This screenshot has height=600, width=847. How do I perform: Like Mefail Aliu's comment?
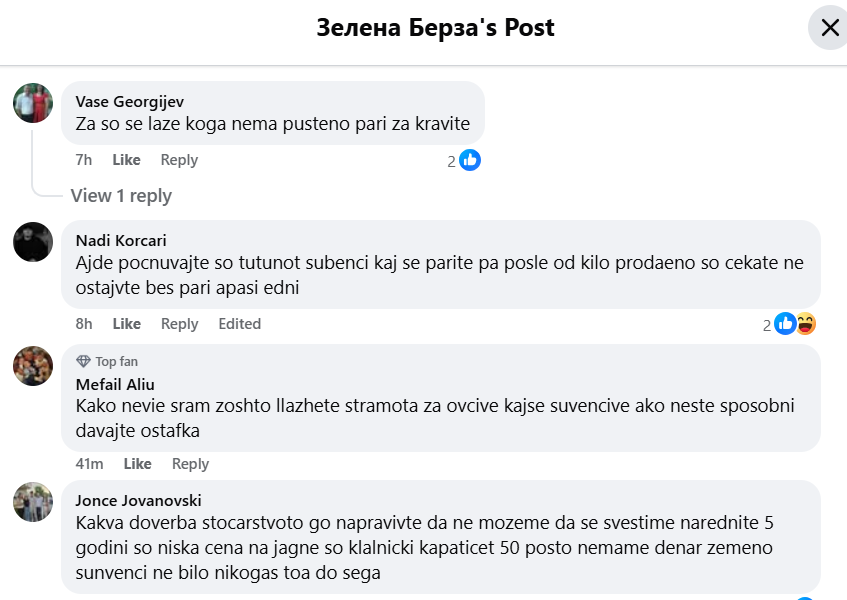pos(137,464)
